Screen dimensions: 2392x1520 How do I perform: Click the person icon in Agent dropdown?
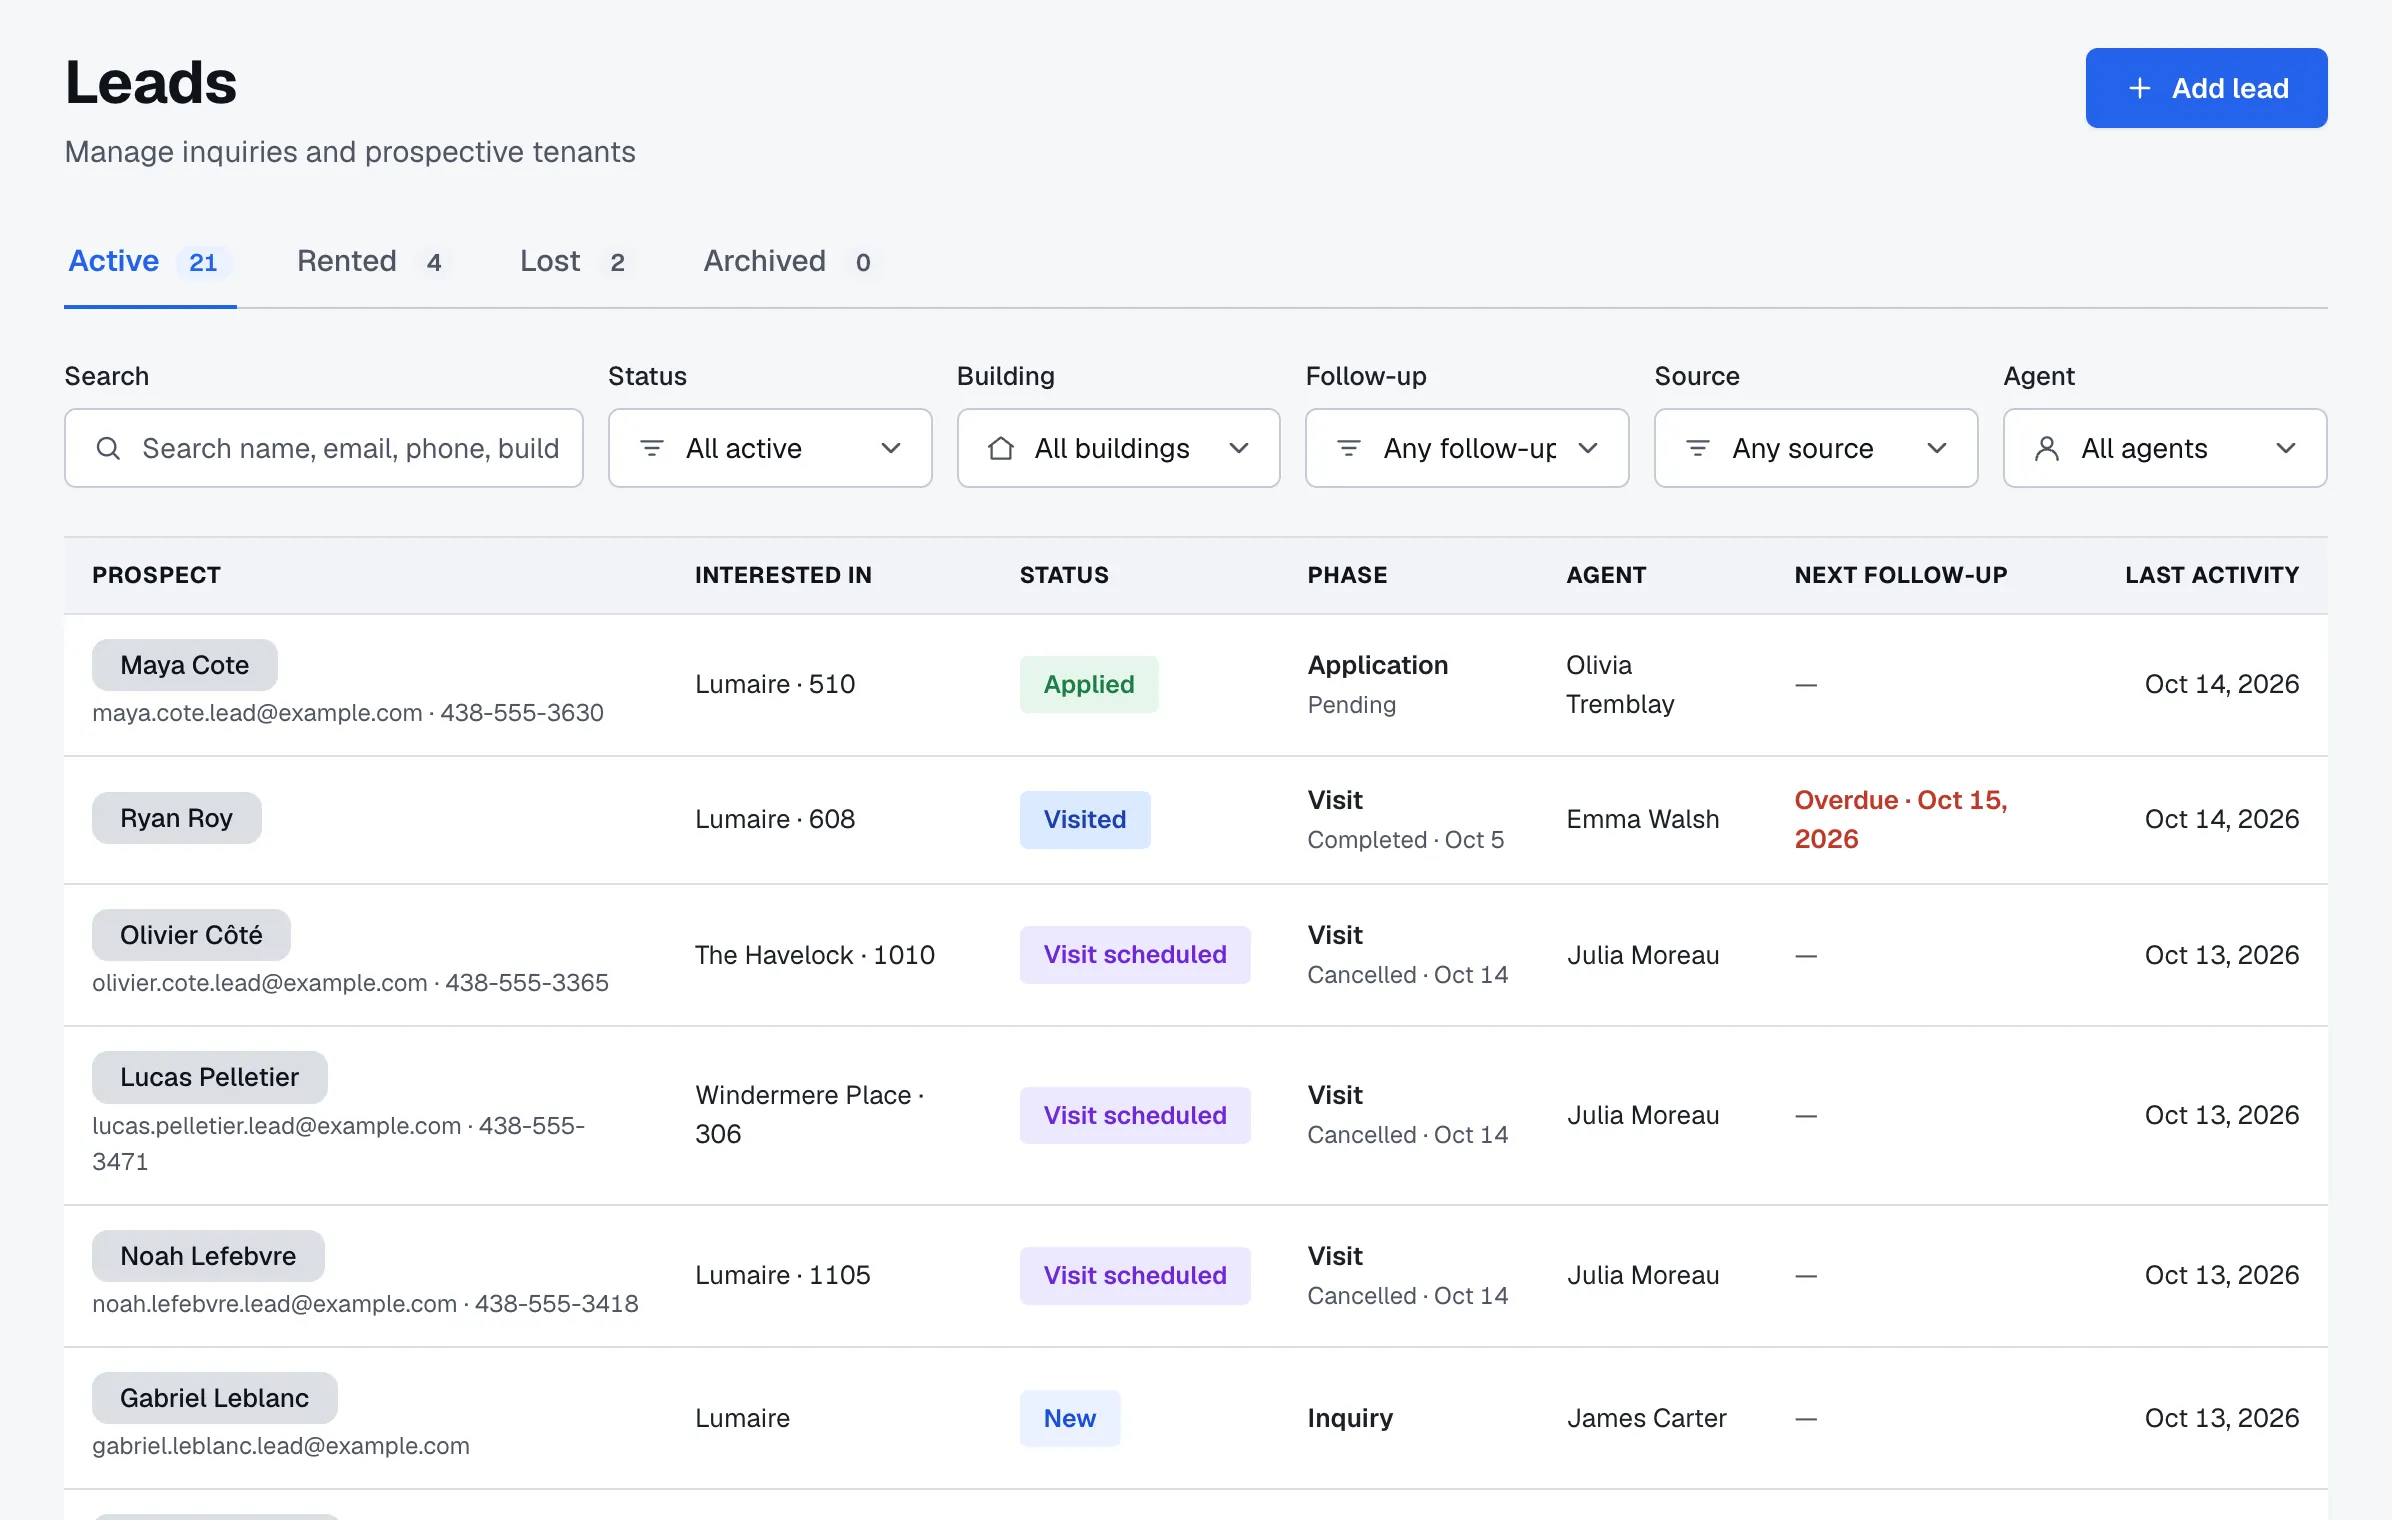click(x=2046, y=448)
